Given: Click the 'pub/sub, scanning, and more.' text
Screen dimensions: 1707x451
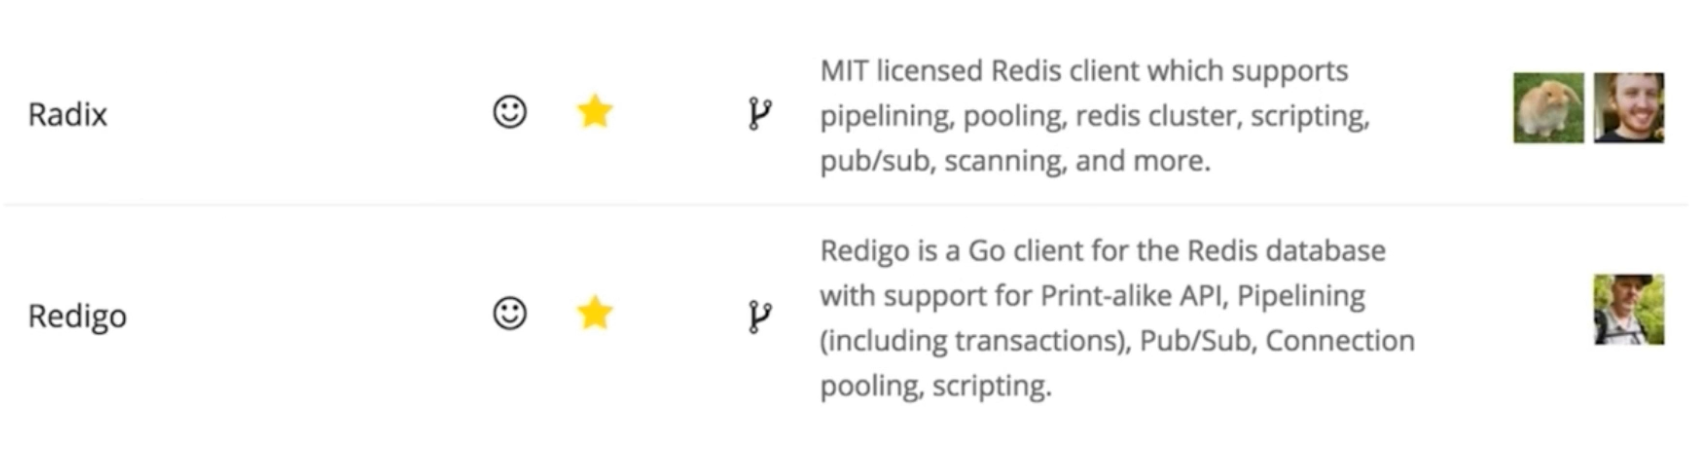Looking at the screenshot, I should 1015,161.
